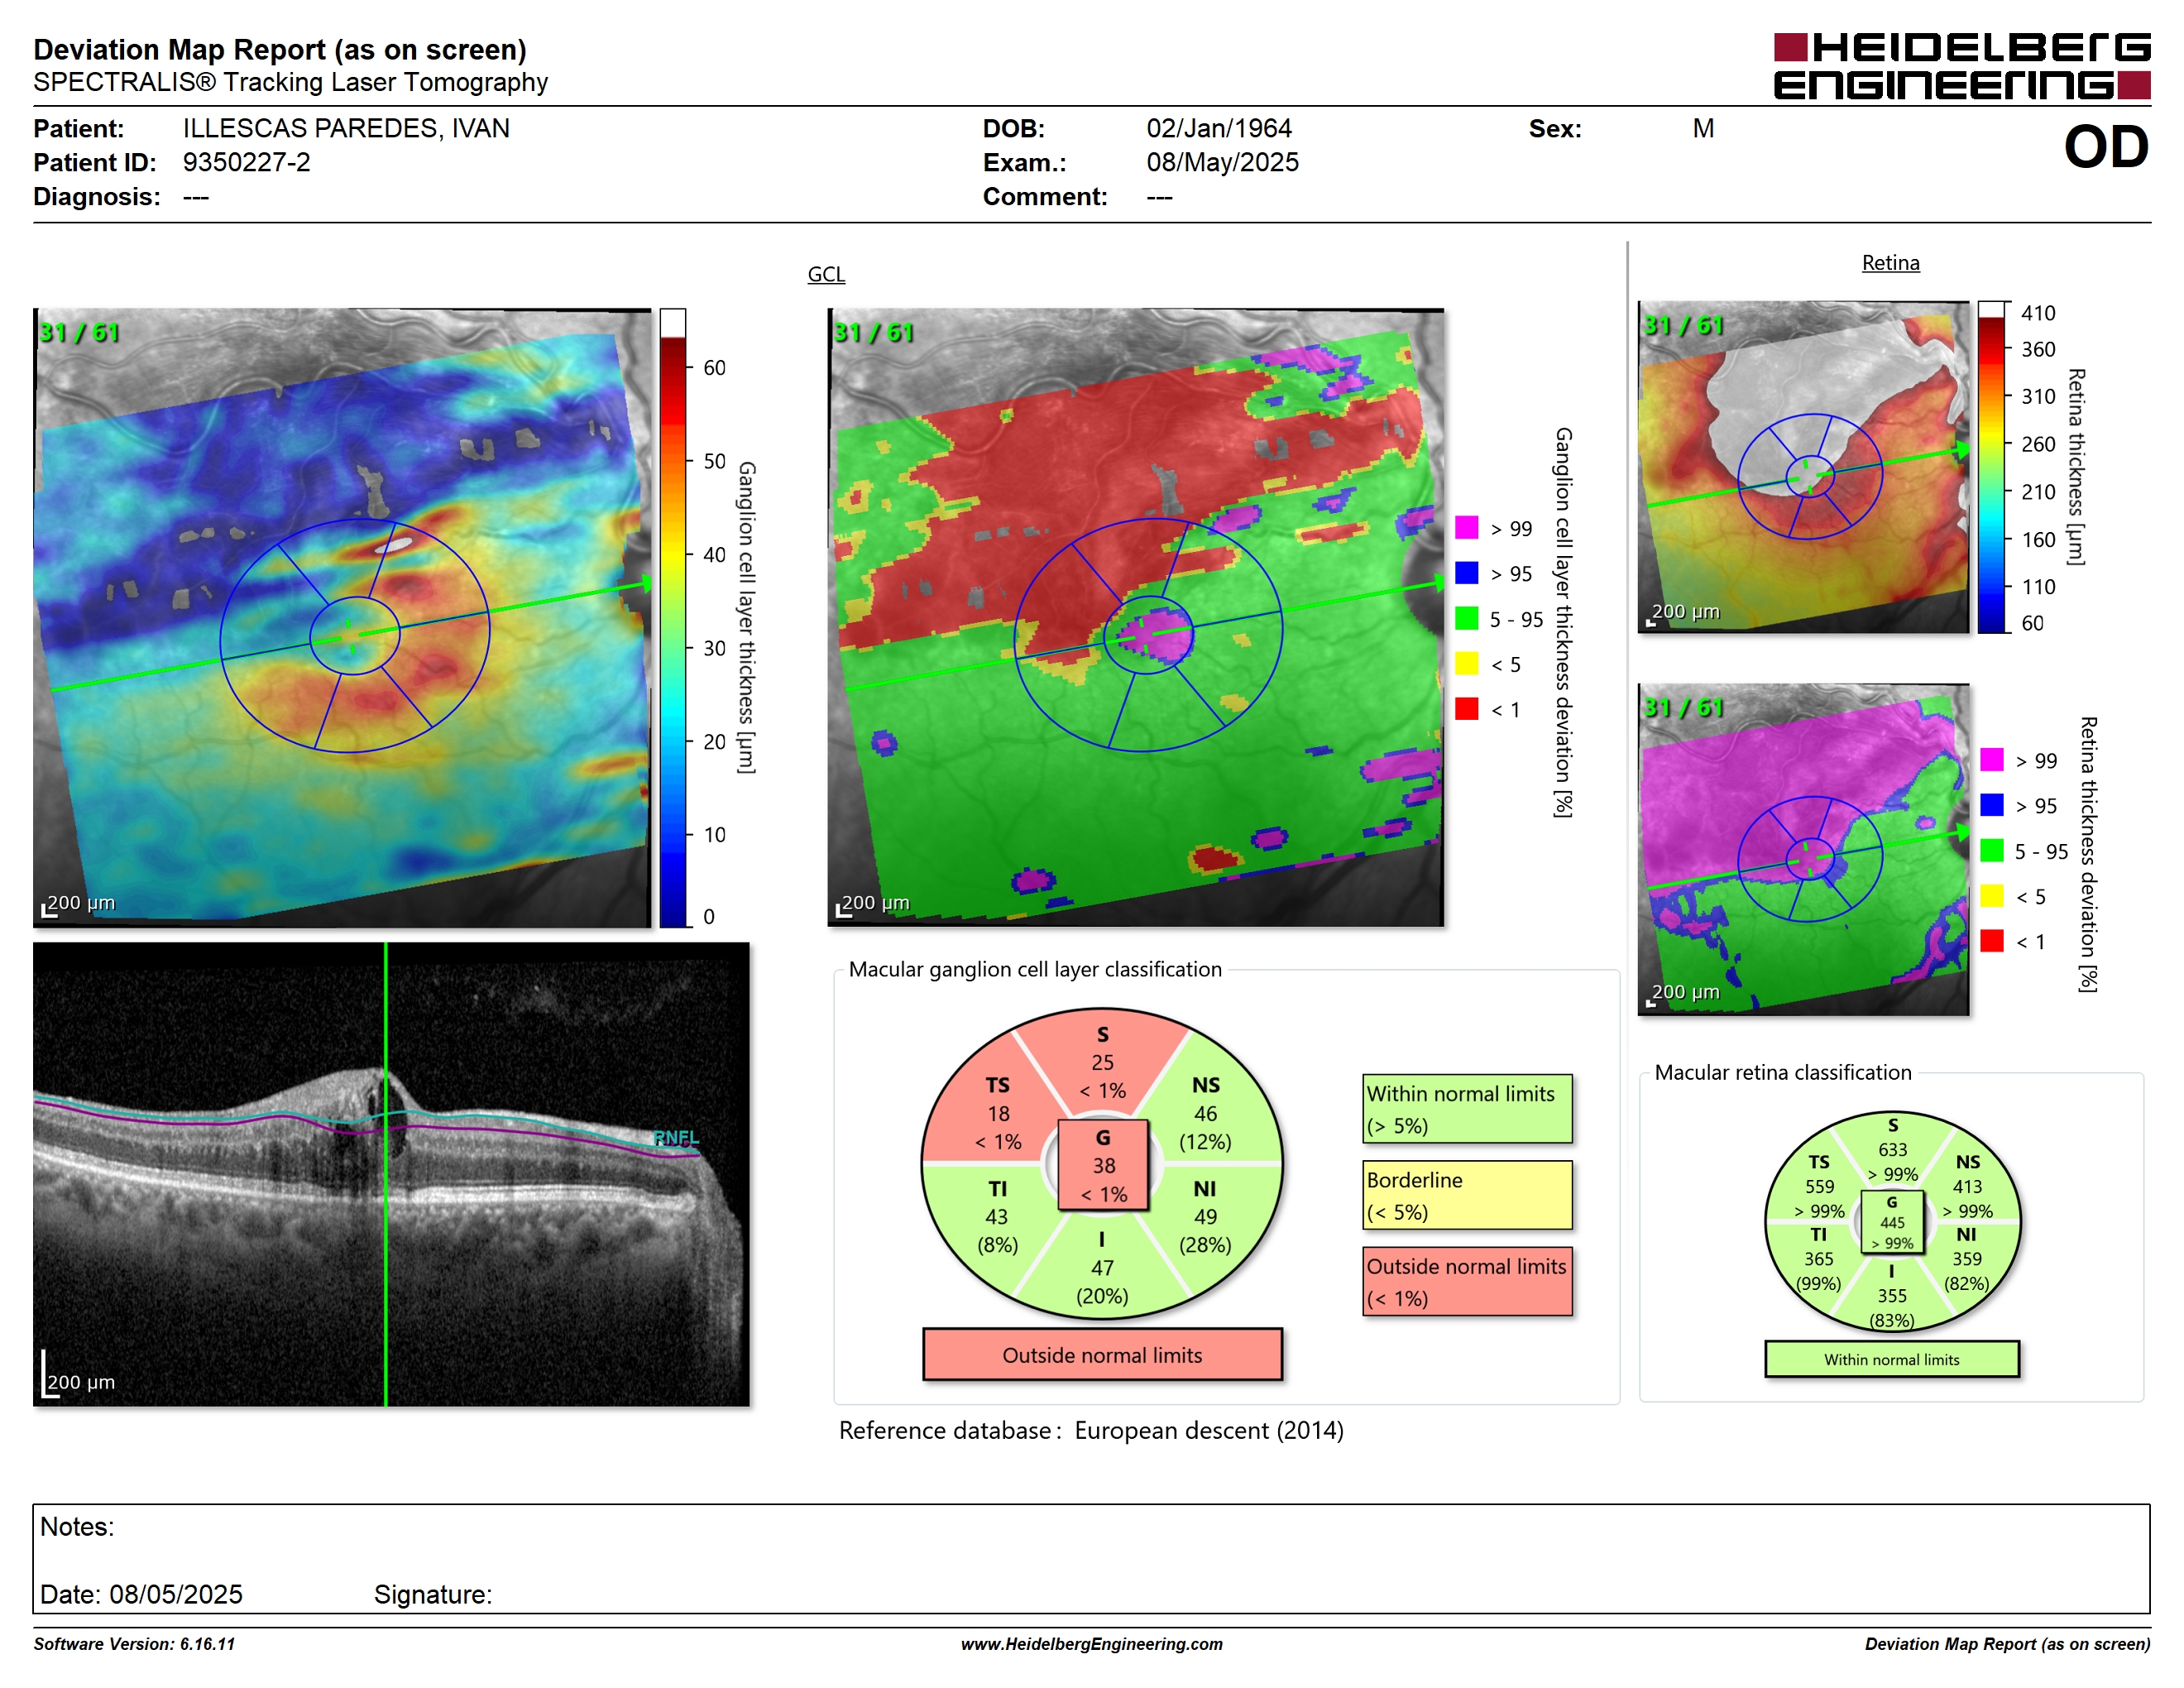Click the Deviation Map Report title
2184x1688 pixels.
tap(280, 50)
